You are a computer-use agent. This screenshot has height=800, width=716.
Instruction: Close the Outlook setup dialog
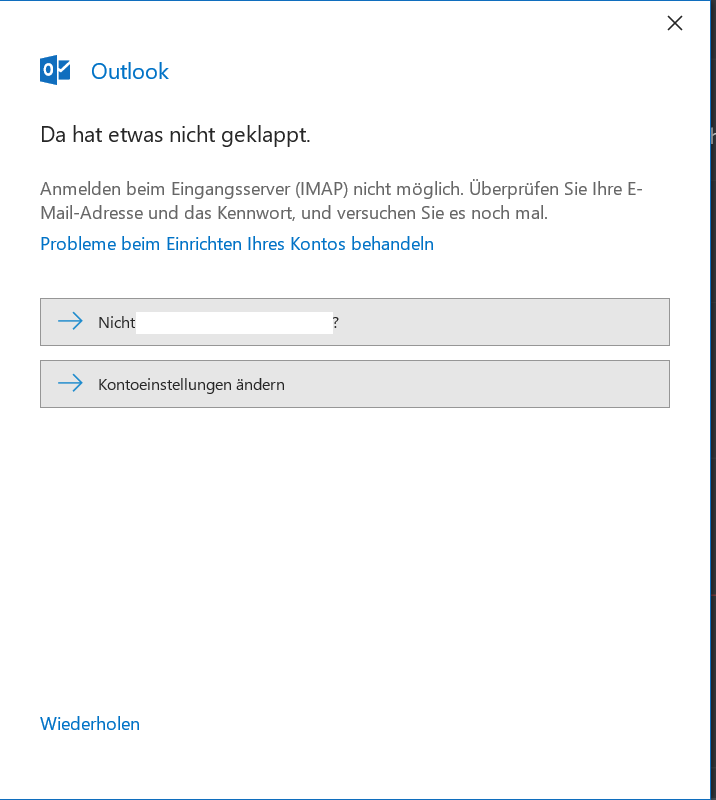coord(674,23)
